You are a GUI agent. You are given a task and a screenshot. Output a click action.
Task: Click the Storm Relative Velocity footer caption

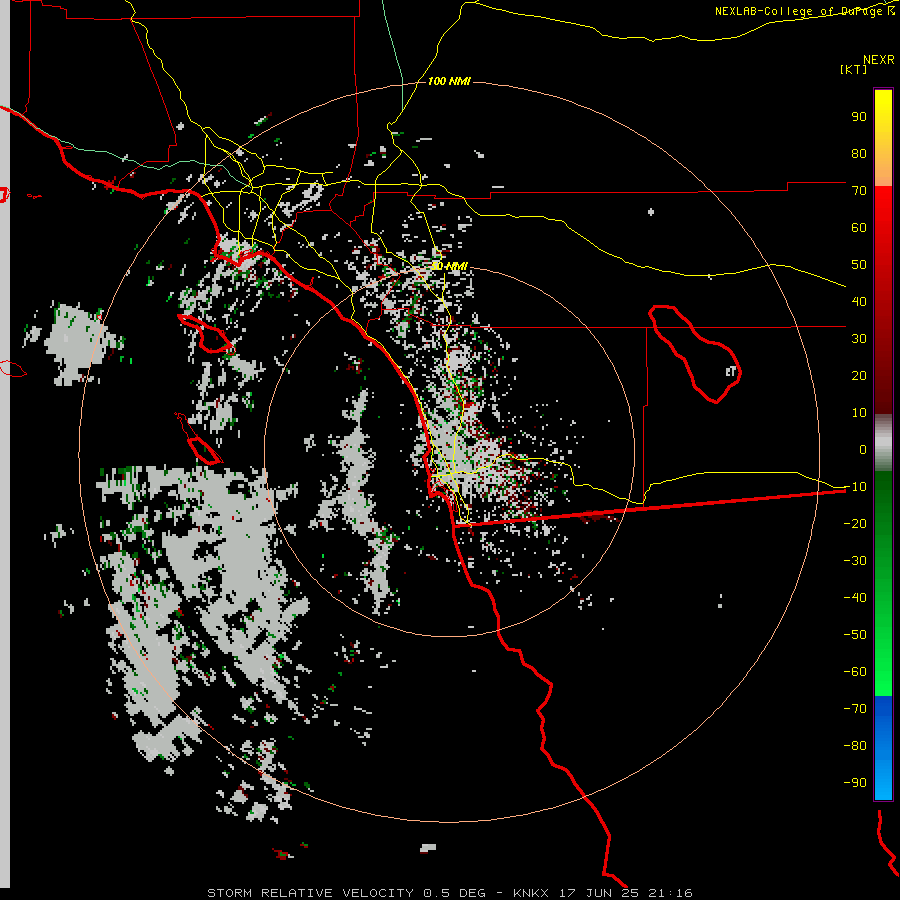pyautogui.click(x=449, y=893)
